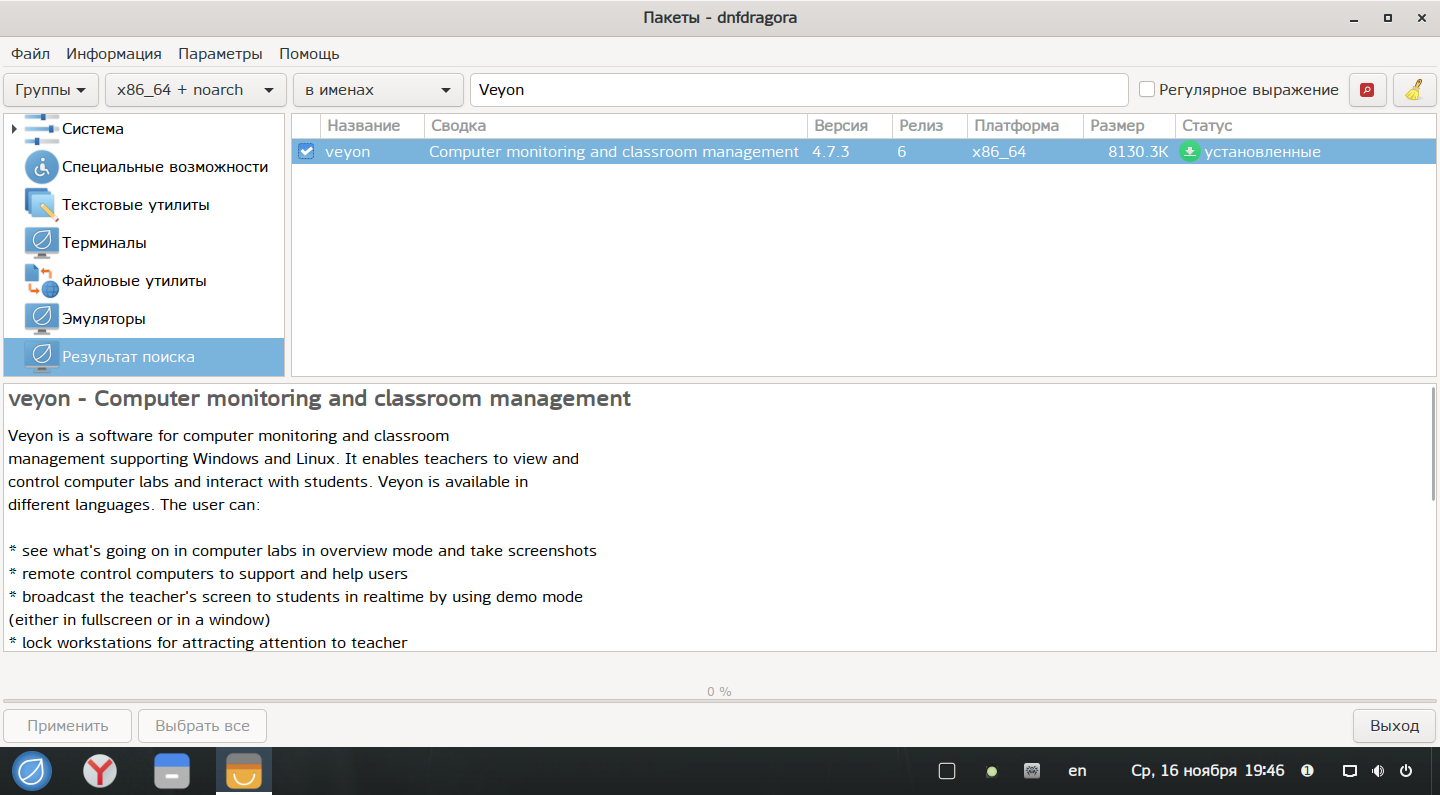1440x795 pixels.
Task: Open the Группы view dropdown
Action: coord(52,90)
